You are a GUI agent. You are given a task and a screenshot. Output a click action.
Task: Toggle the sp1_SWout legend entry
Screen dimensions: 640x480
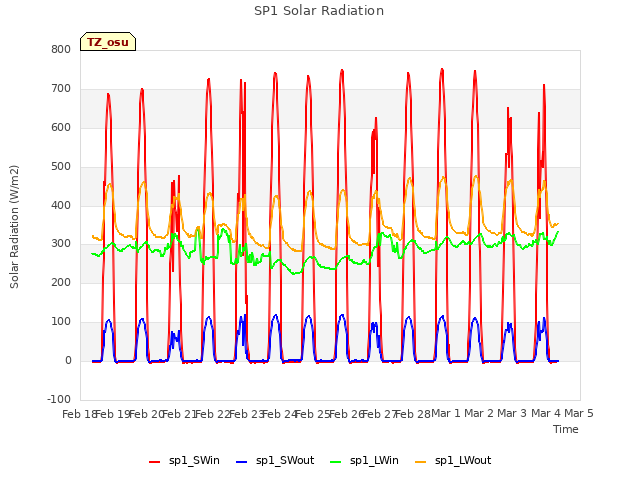point(275,461)
